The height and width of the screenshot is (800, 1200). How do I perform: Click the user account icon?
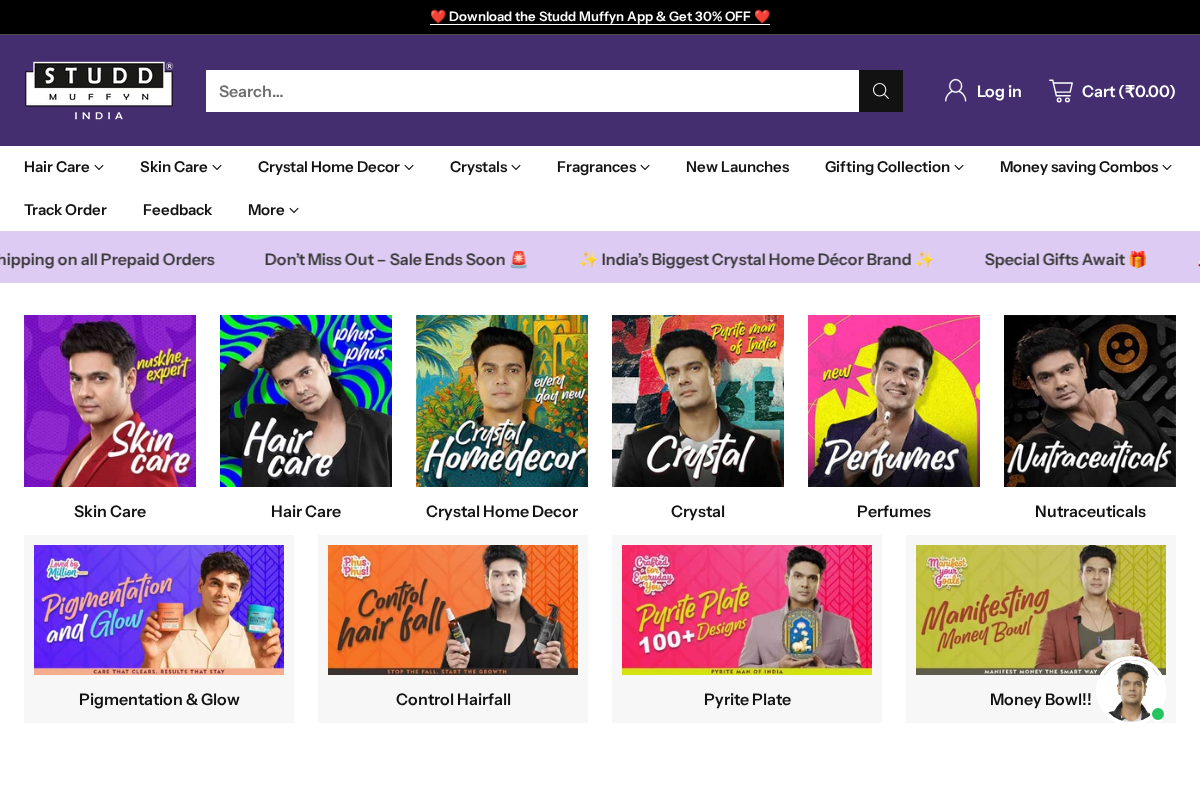coord(955,91)
